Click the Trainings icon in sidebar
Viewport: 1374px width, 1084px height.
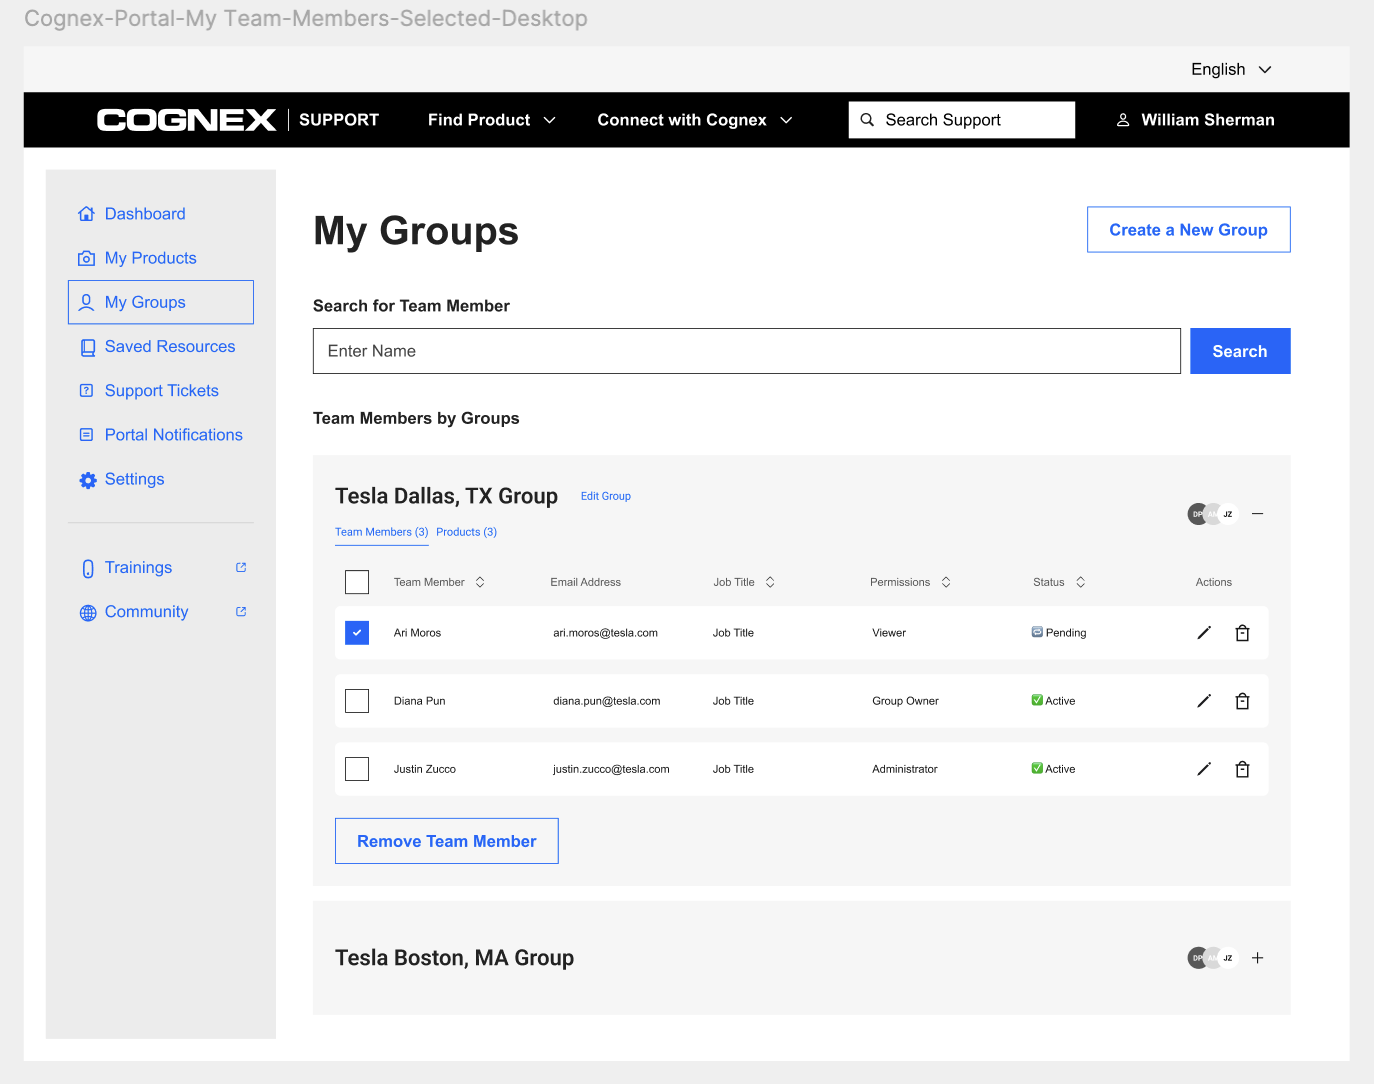point(88,568)
